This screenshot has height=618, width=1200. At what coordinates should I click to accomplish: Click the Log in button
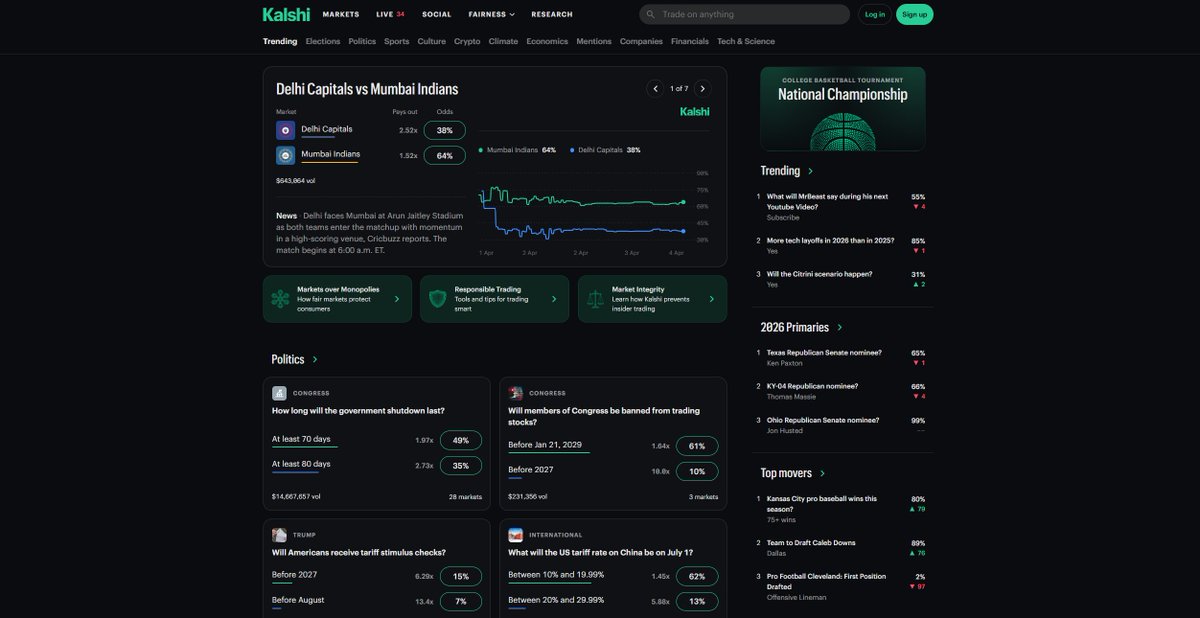[x=875, y=14]
